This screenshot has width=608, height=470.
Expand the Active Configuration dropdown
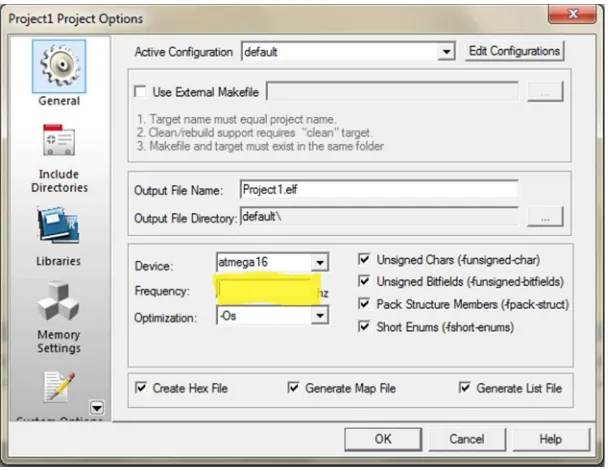click(446, 52)
